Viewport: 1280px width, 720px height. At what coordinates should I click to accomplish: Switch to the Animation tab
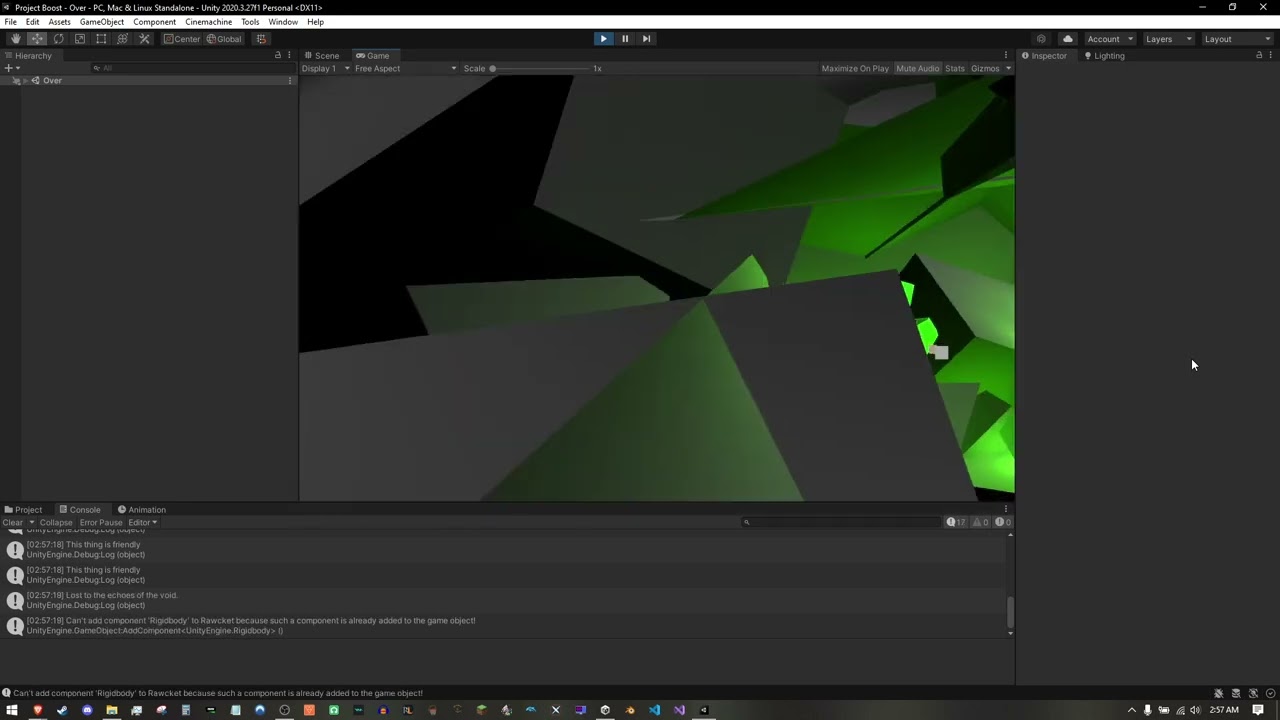pos(142,509)
